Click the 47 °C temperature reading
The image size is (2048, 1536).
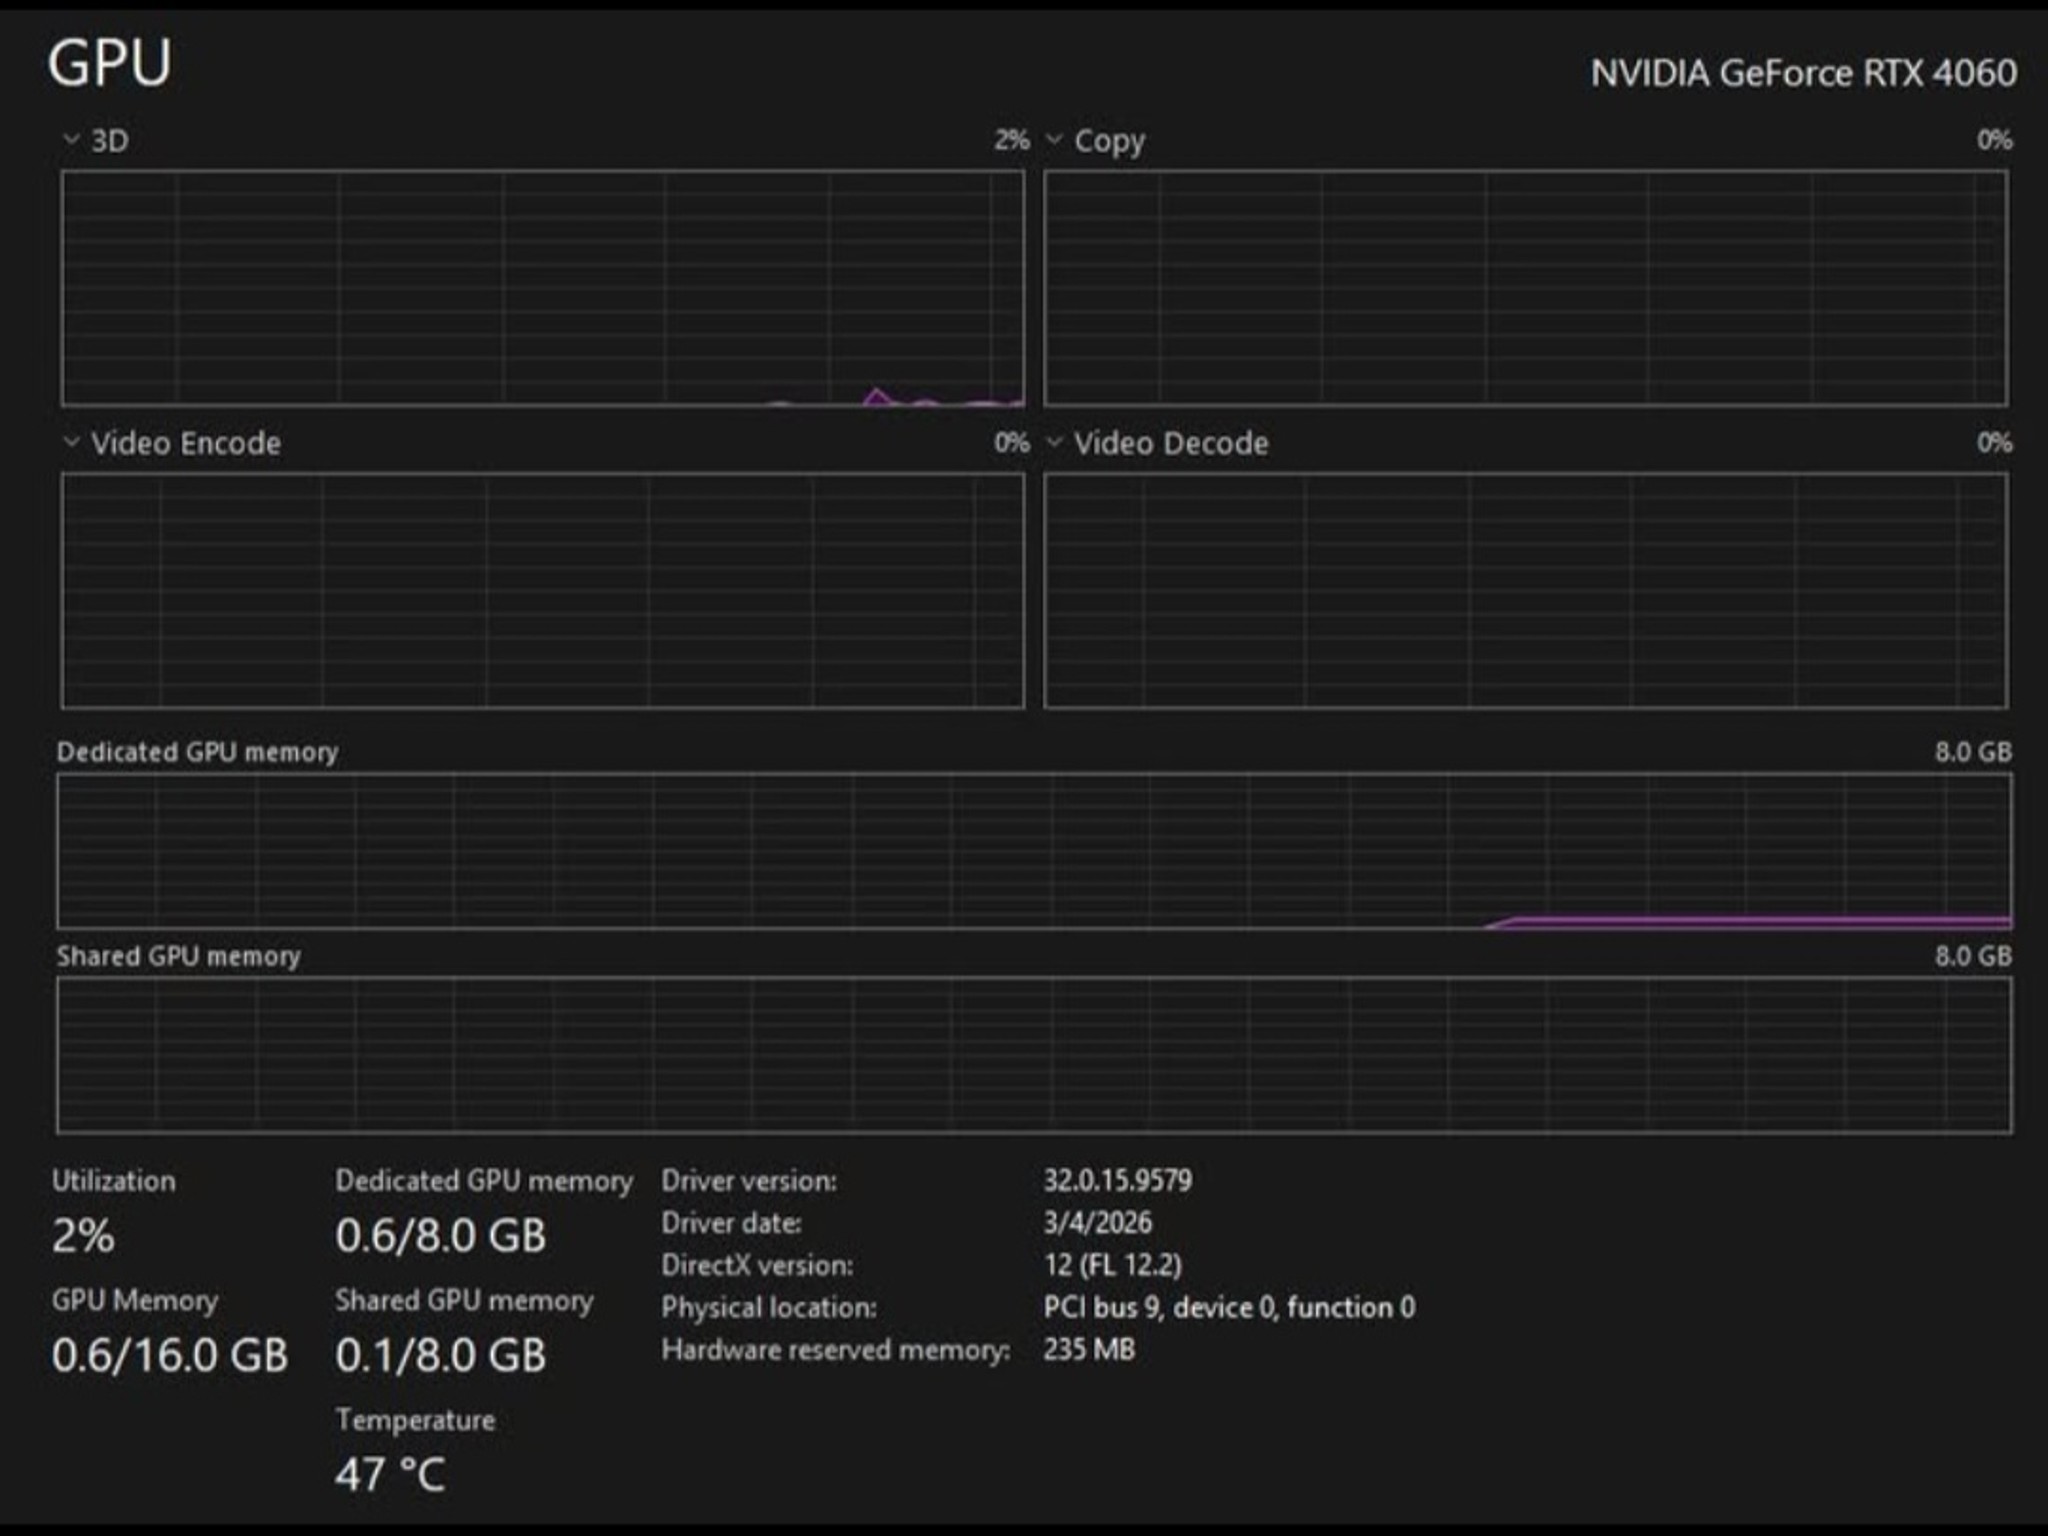coord(390,1475)
